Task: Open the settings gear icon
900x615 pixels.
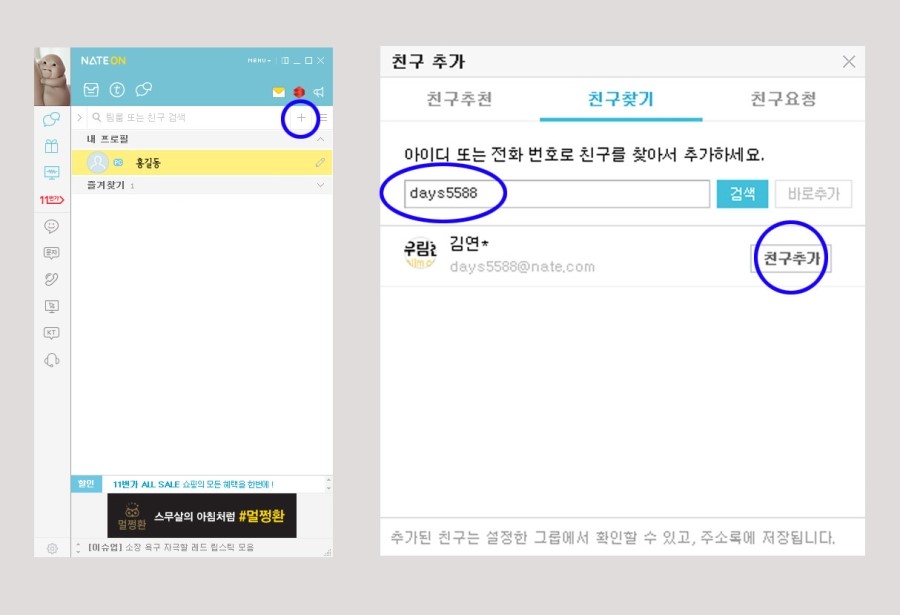Action: coord(52,548)
